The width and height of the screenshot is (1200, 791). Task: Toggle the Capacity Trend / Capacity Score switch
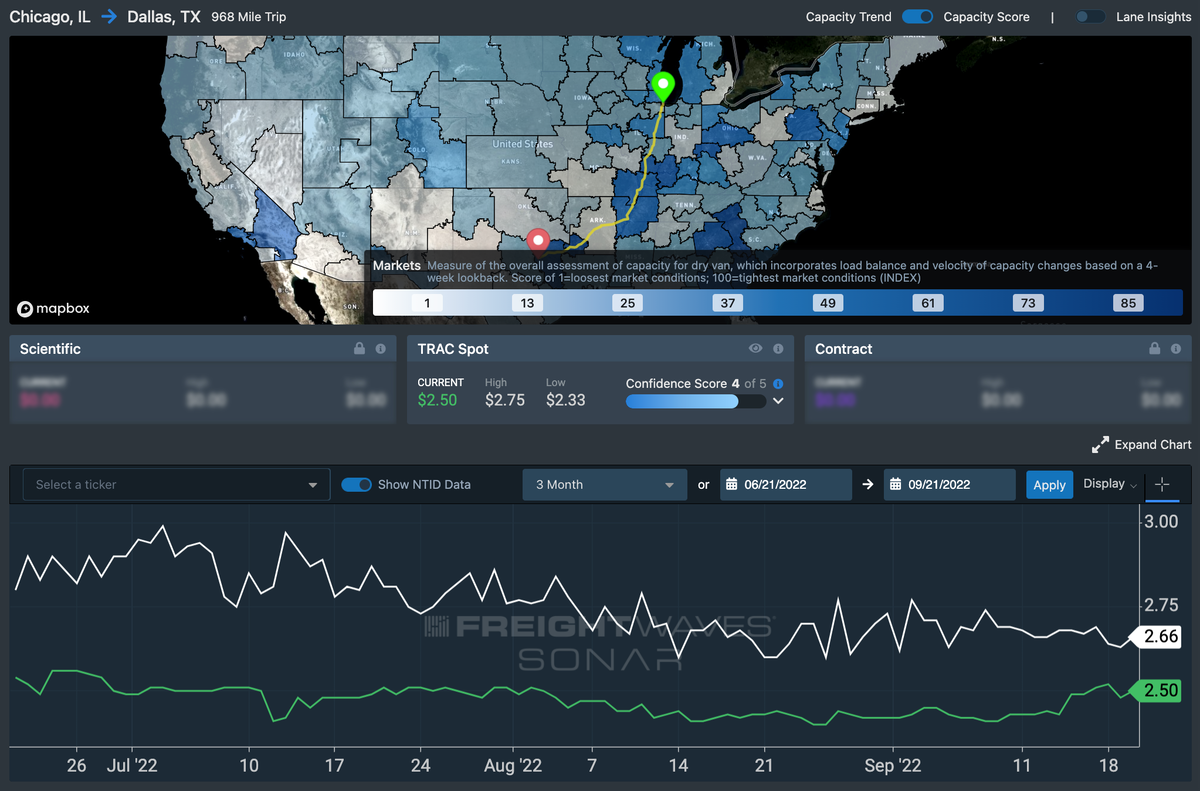918,17
